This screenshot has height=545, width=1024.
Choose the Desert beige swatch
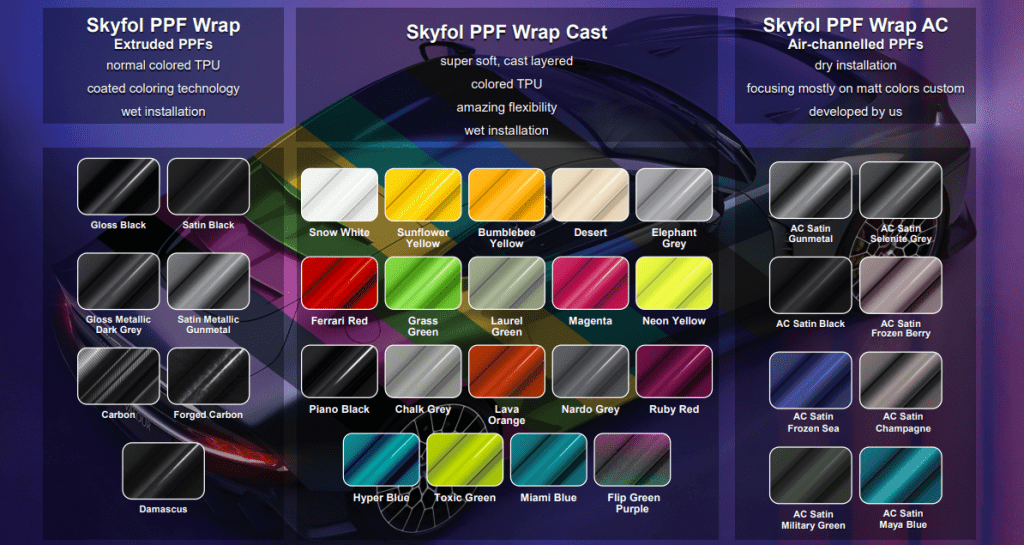[590, 195]
